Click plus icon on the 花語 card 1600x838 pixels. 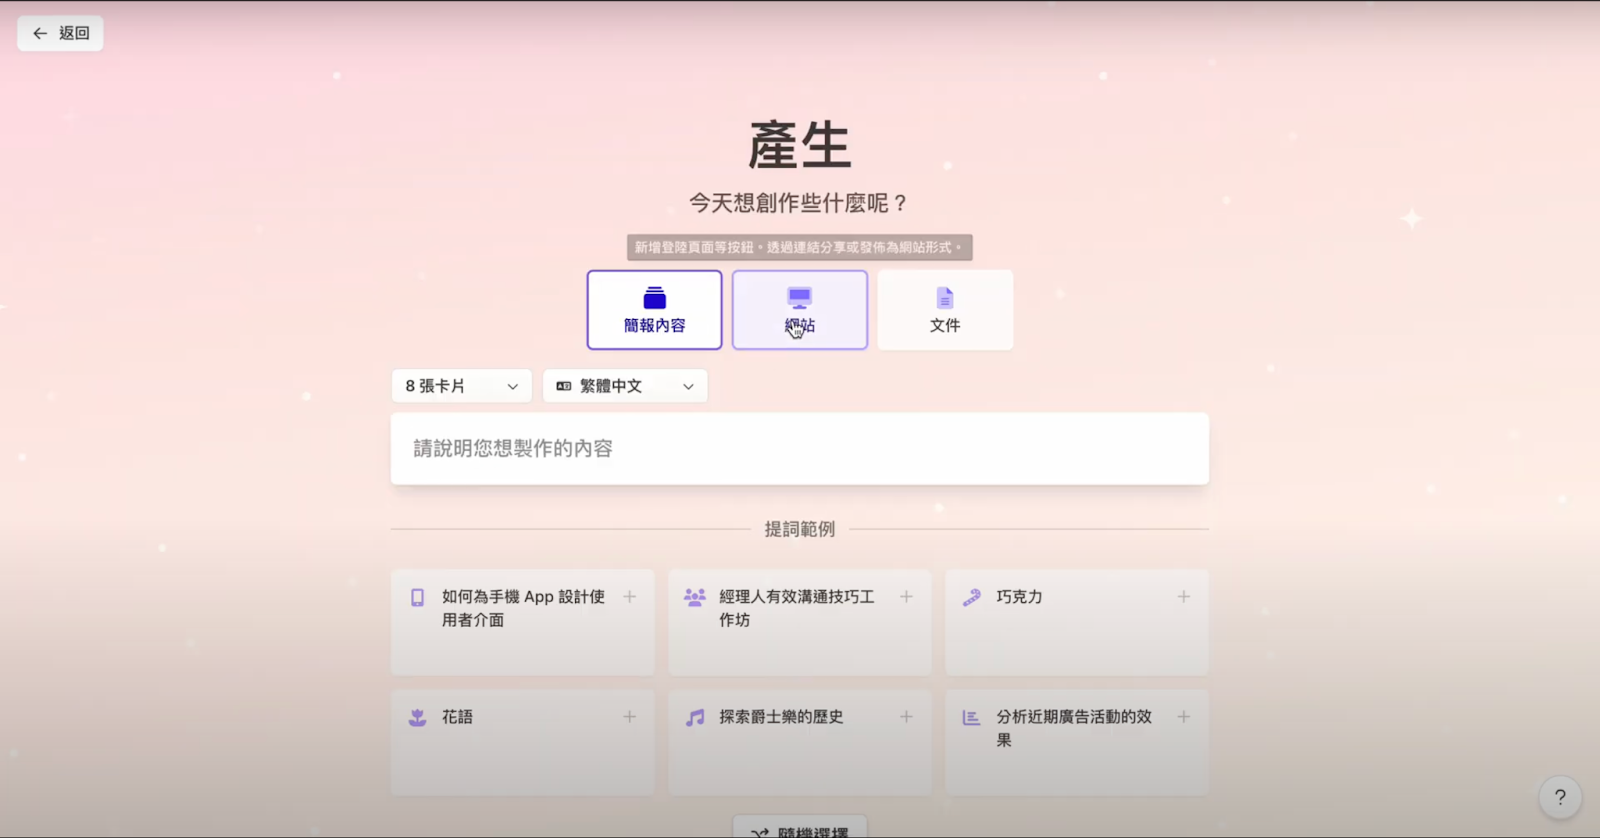[x=630, y=717]
